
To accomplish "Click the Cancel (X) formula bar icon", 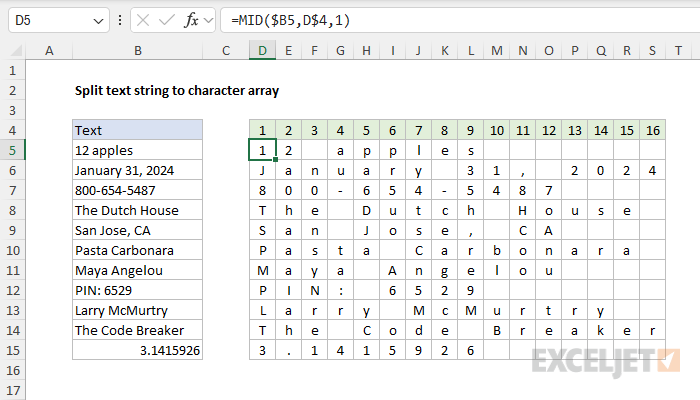I will [143, 20].
